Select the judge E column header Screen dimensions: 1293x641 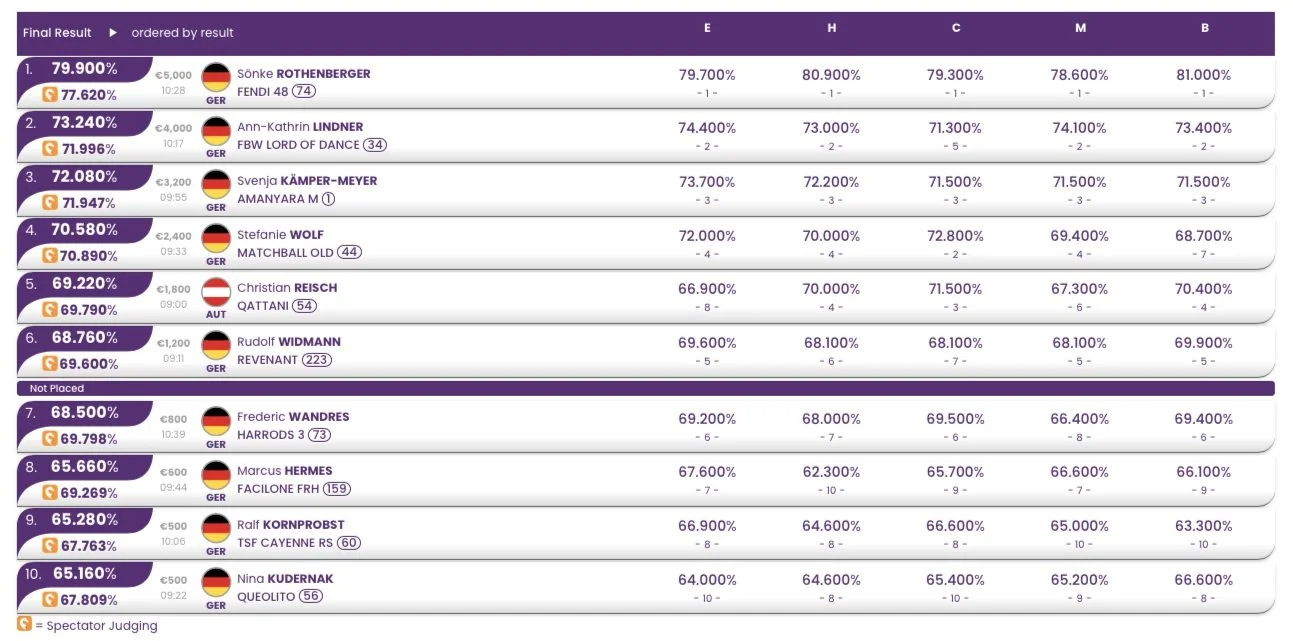click(x=707, y=28)
